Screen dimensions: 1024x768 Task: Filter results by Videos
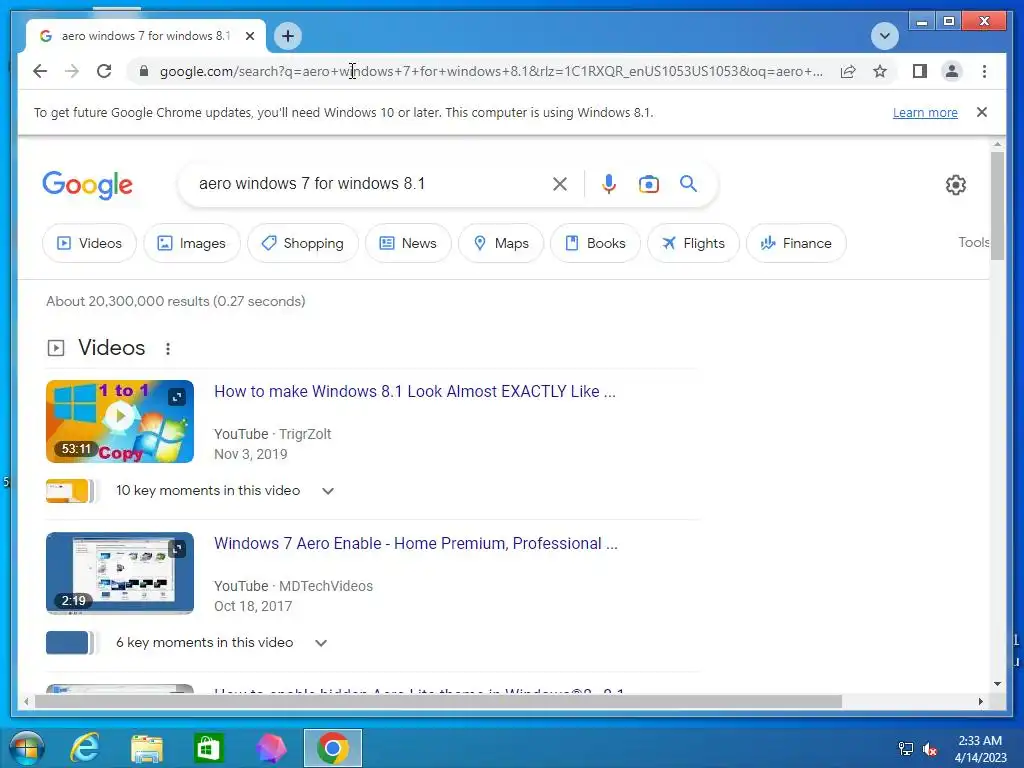(x=89, y=243)
